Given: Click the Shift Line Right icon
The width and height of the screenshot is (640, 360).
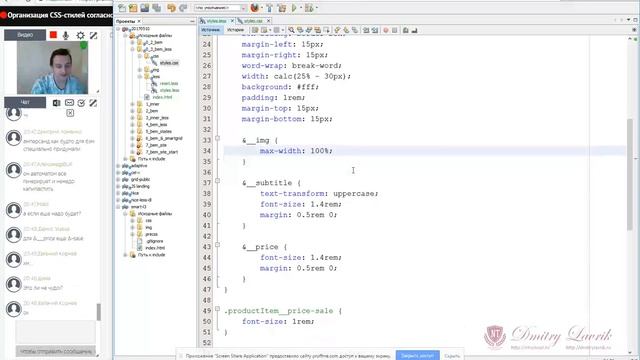Looking at the screenshot, I should (x=375, y=30).
